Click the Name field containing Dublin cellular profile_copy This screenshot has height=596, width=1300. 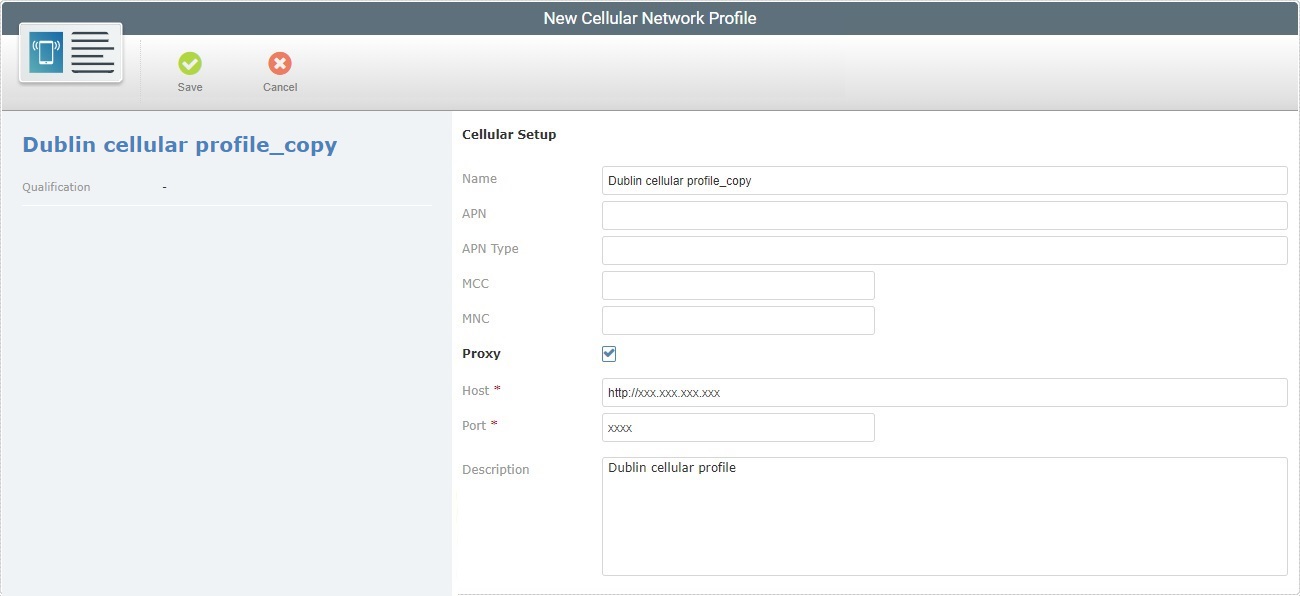[944, 180]
